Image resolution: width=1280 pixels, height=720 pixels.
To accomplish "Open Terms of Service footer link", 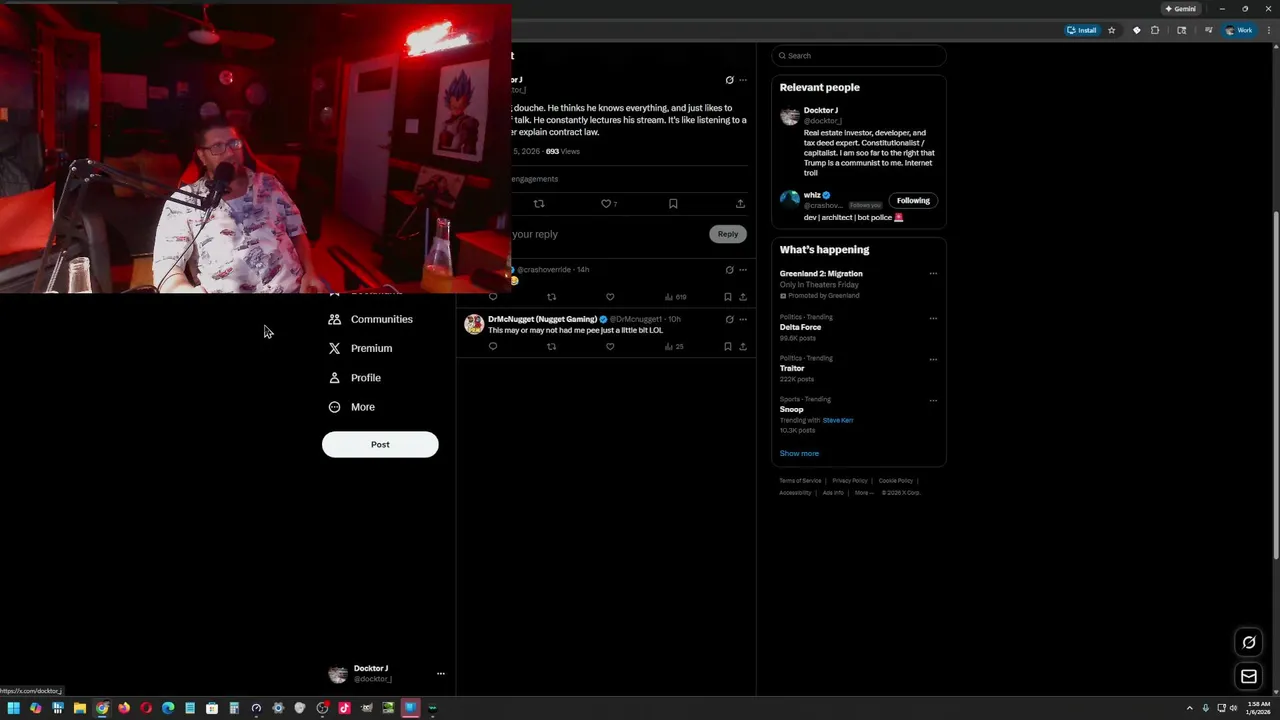I will tap(800, 481).
